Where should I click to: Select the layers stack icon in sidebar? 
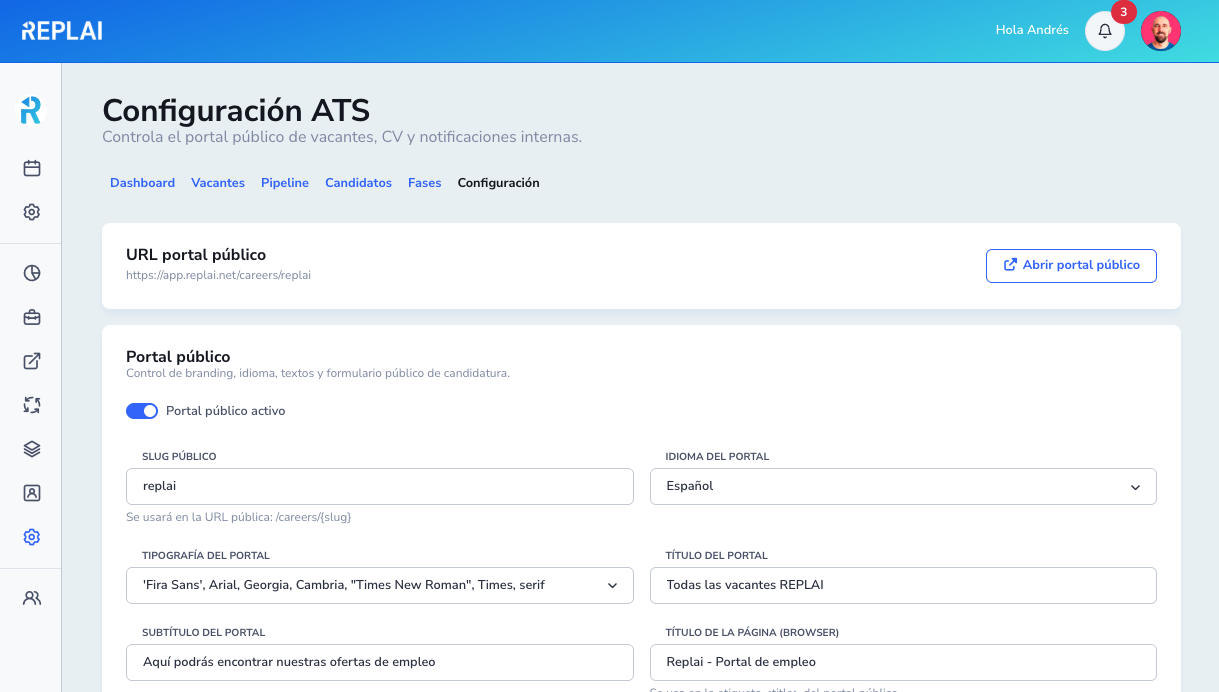31,449
